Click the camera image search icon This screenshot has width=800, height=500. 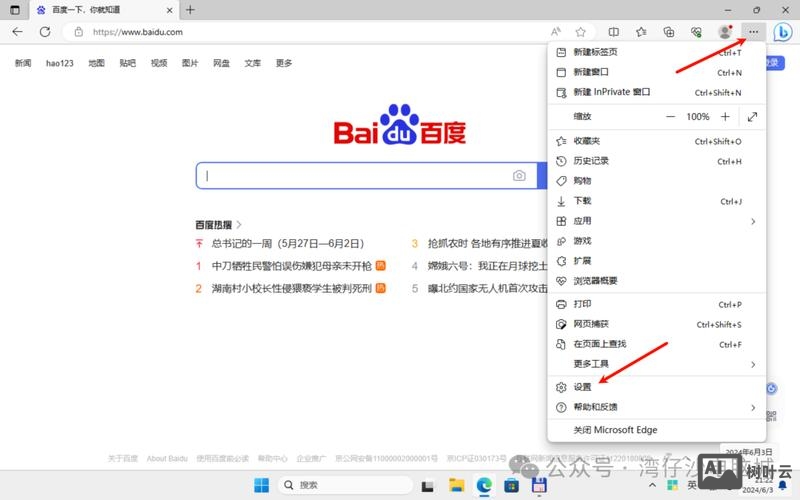click(x=519, y=176)
